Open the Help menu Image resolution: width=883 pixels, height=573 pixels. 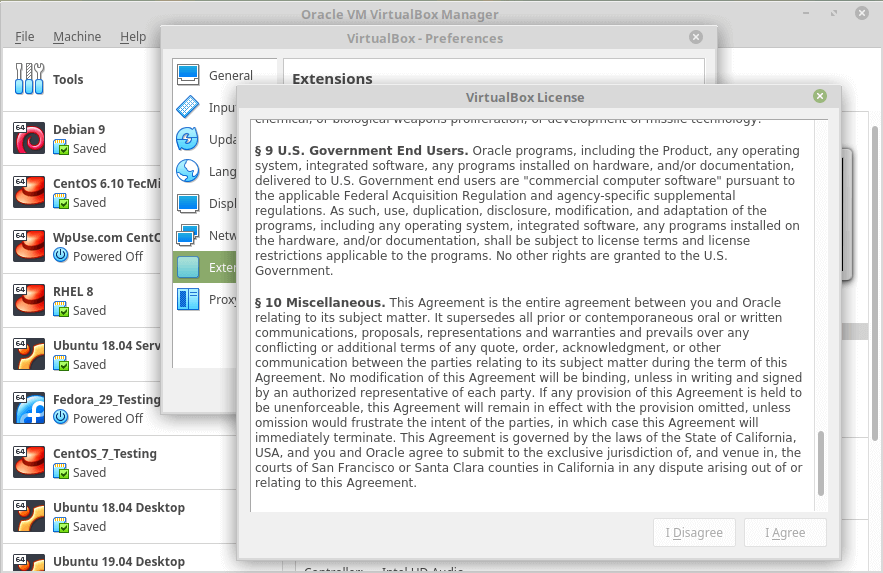click(x=133, y=37)
